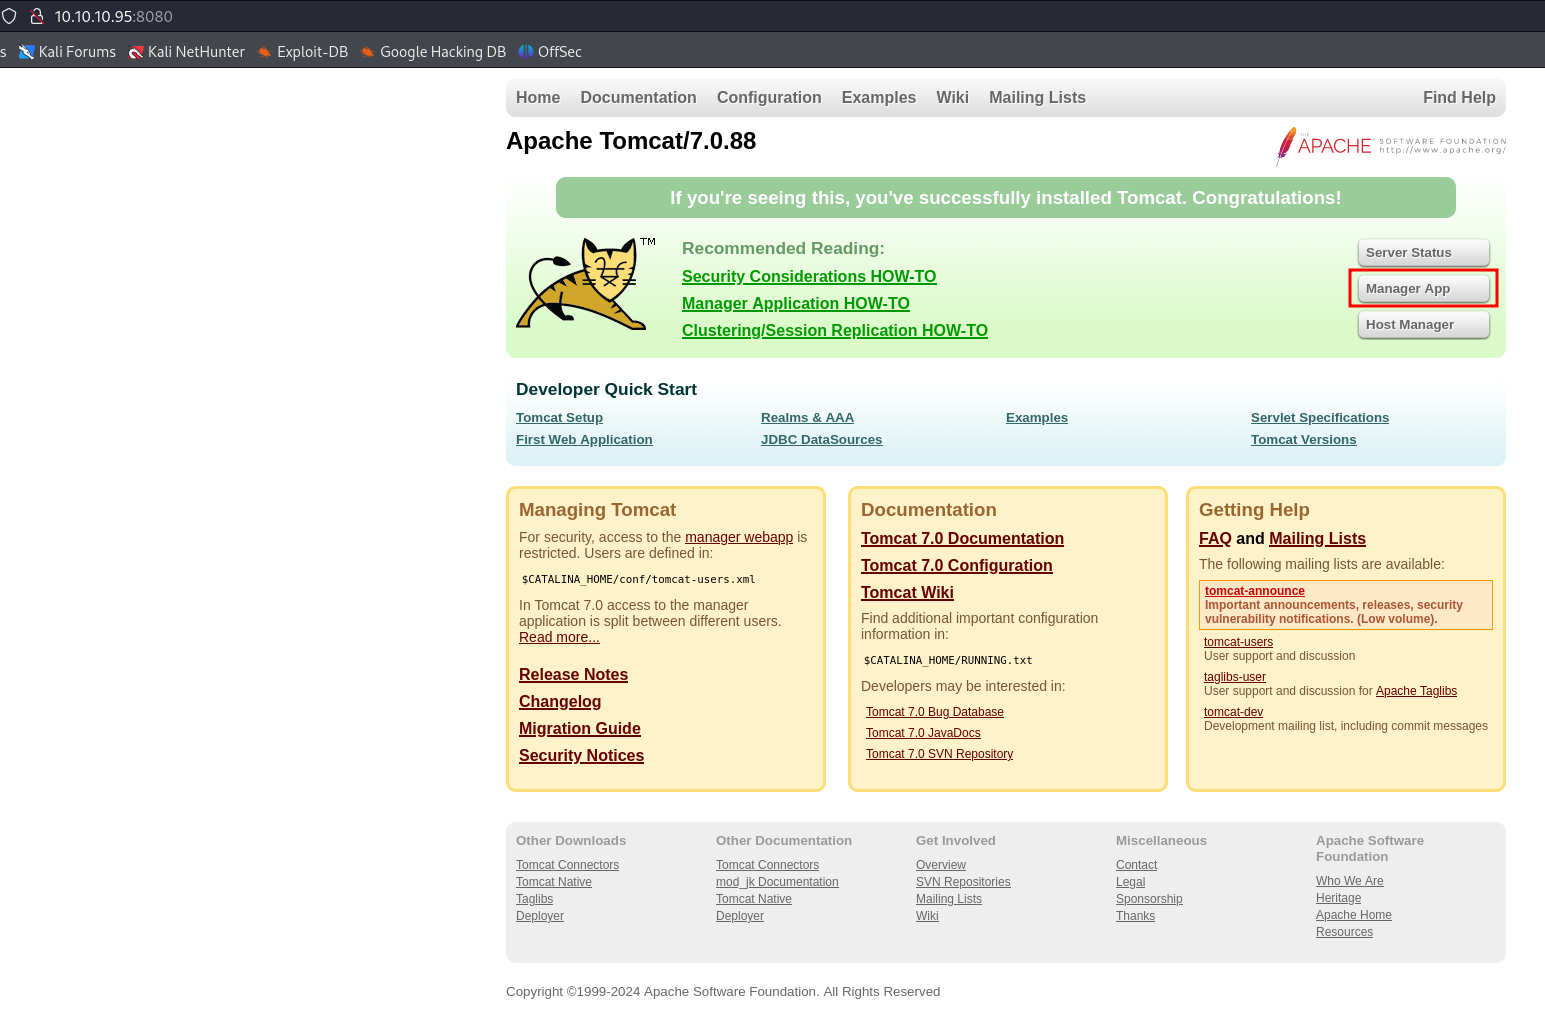Screen dimensions: 1545x1024
Task: Open the Migration Guide link
Action: pos(580,729)
